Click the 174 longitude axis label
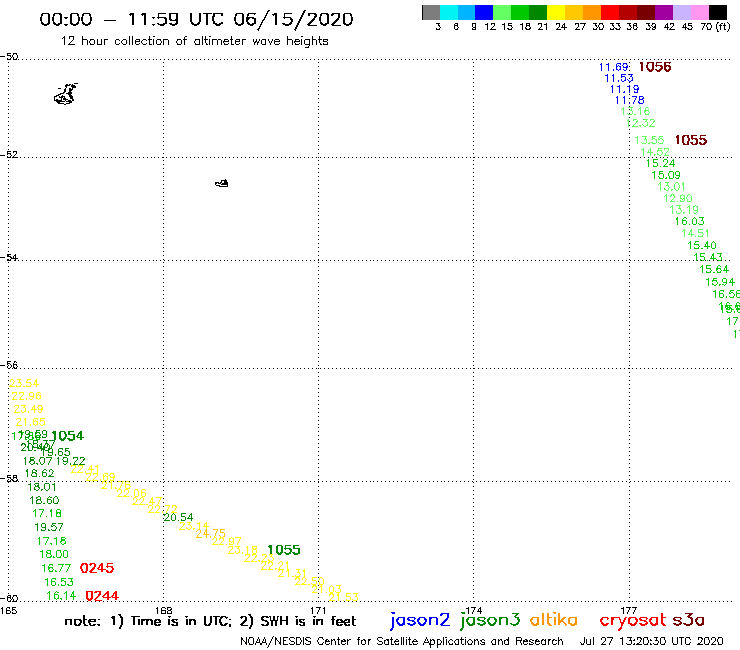The image size is (740, 650). (x=473, y=610)
